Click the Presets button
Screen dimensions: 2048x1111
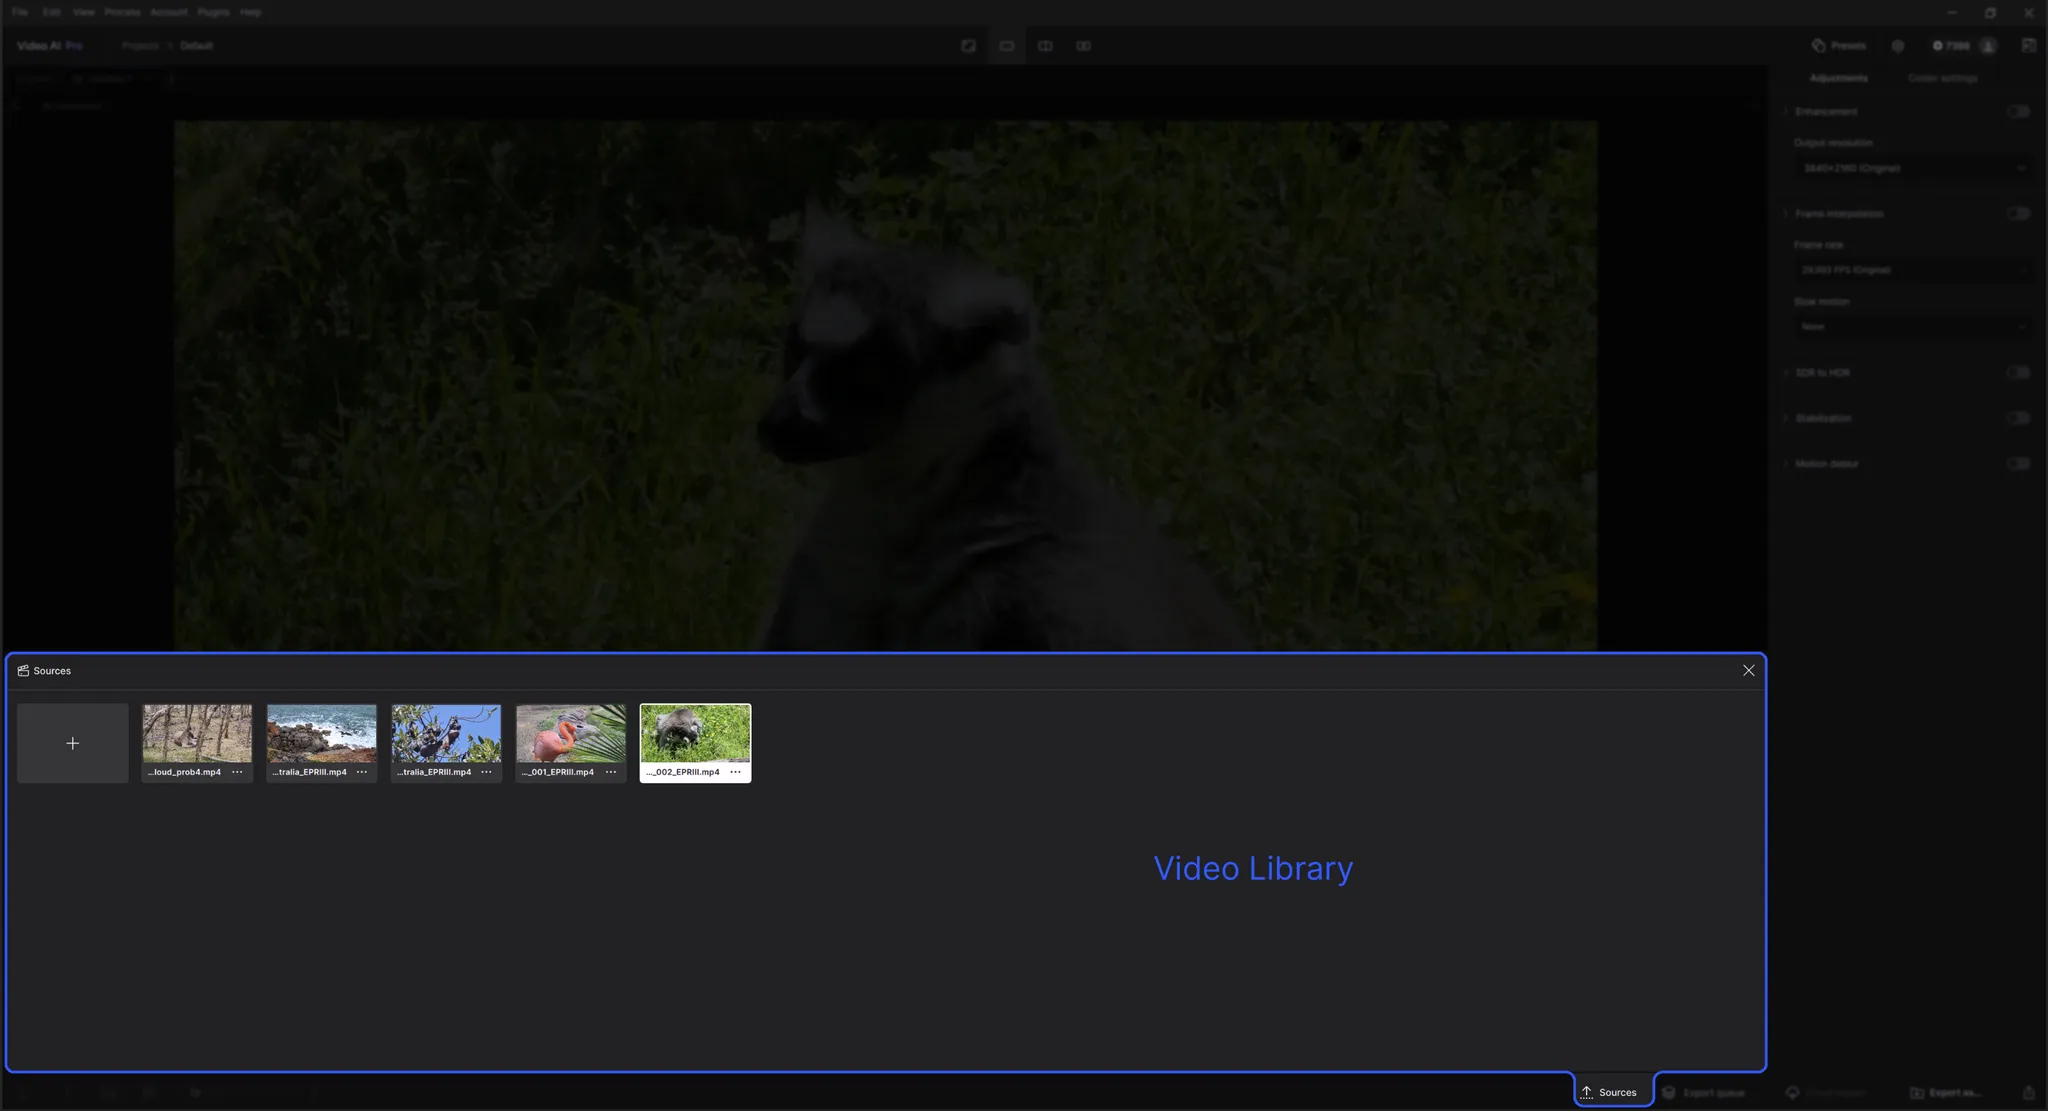click(1838, 46)
